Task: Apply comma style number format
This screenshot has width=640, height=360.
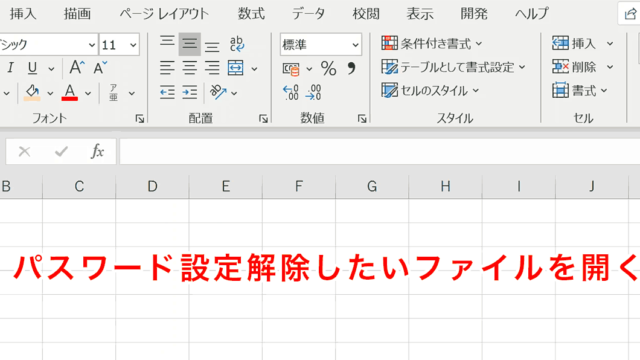Action: 351,68
